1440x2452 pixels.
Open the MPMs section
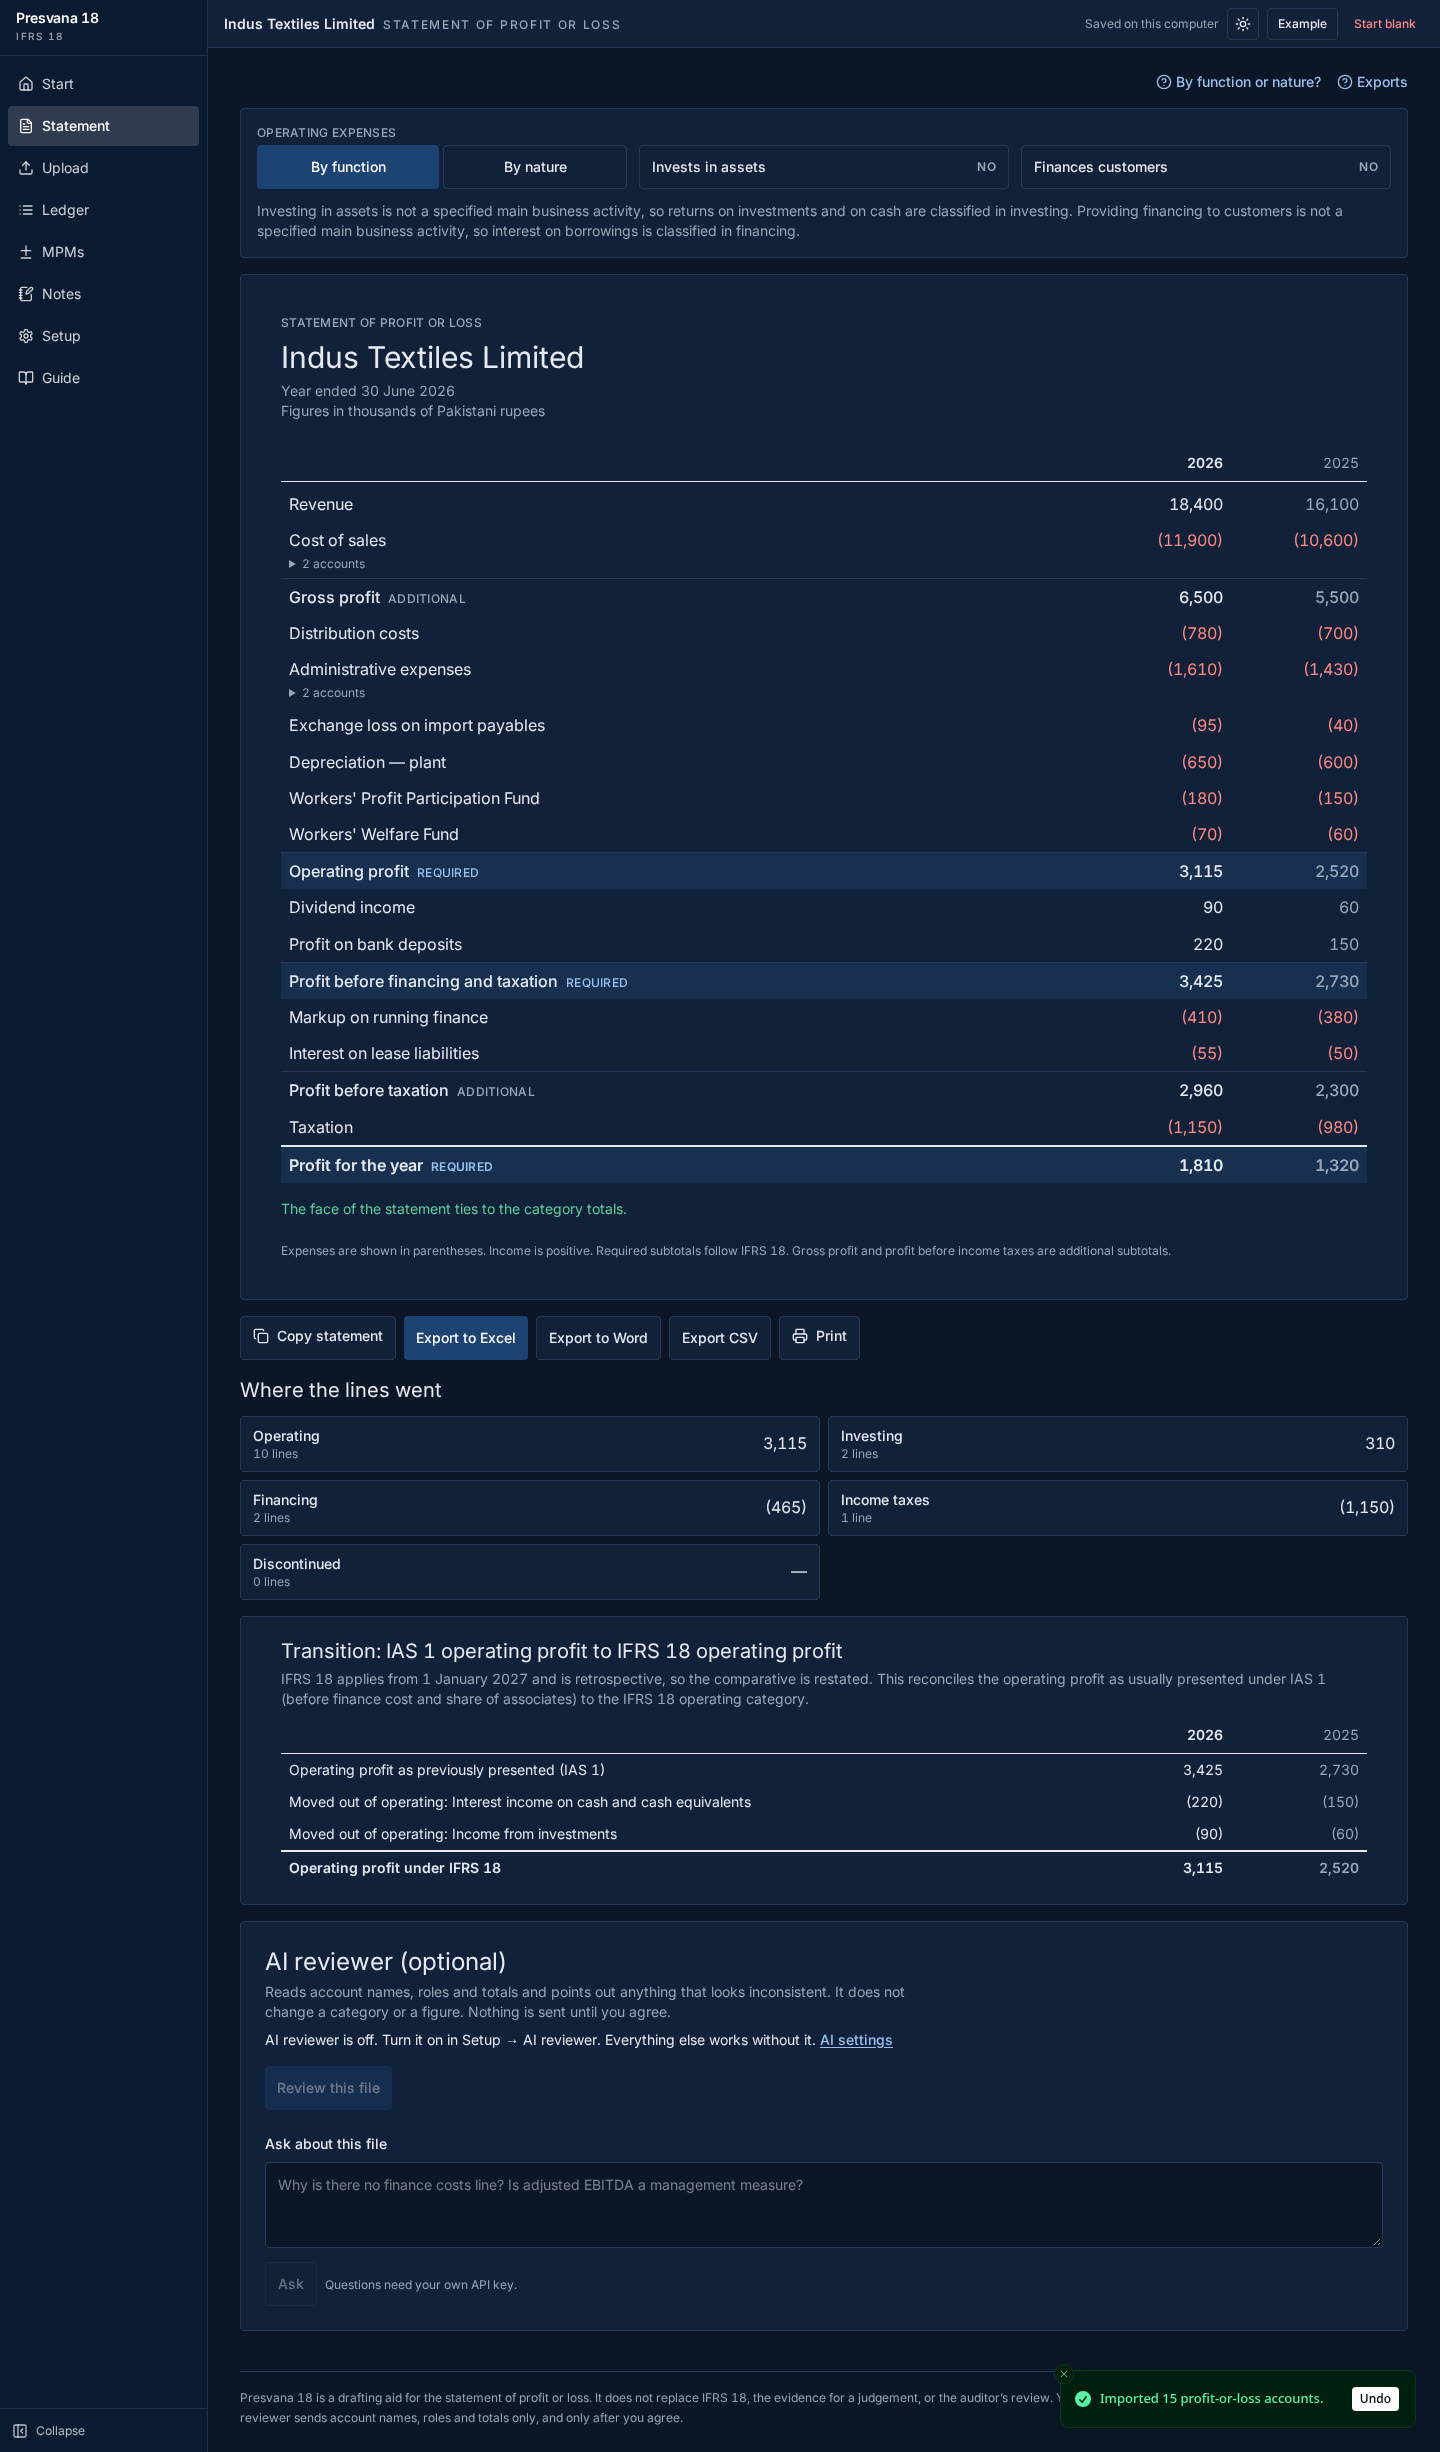coord(103,252)
